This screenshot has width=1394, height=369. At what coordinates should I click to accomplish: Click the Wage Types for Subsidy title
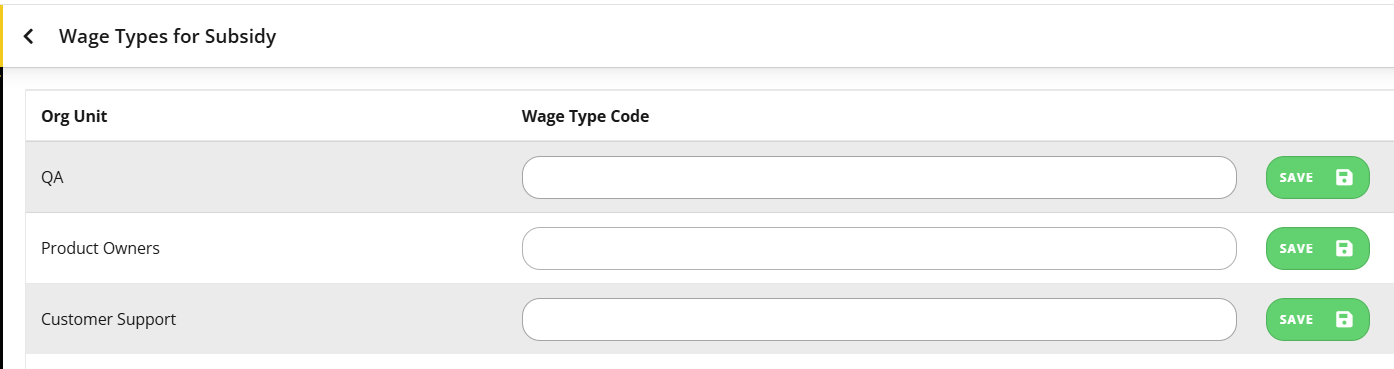[167, 37]
